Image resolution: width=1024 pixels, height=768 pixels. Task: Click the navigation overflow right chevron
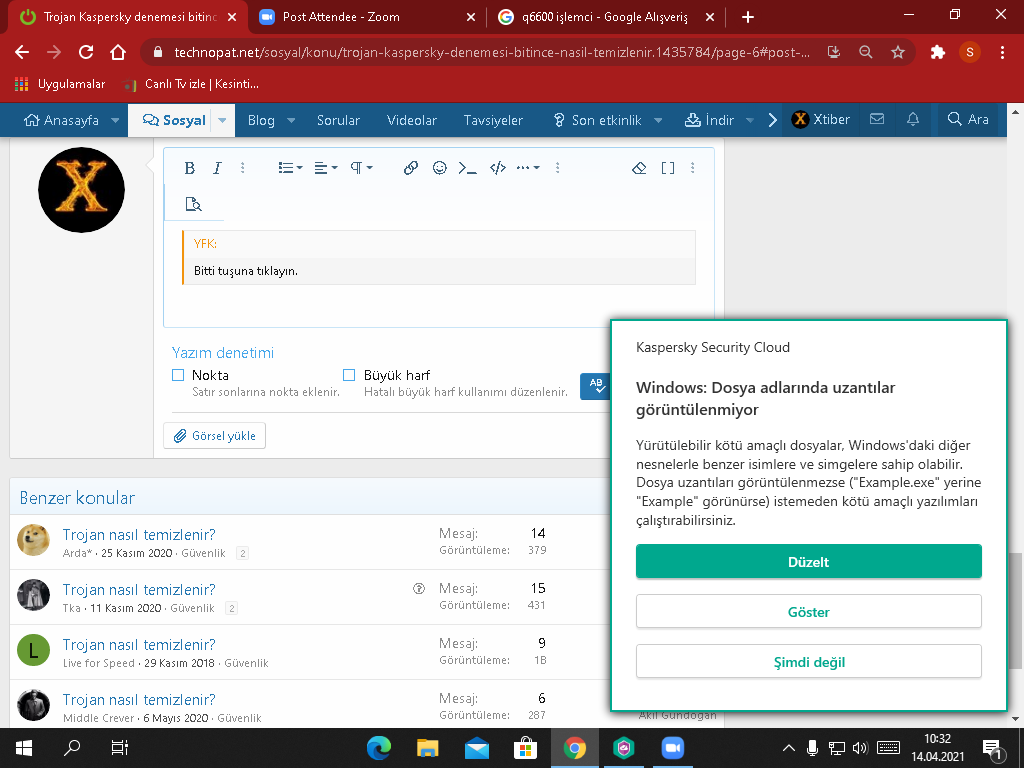tap(773, 120)
